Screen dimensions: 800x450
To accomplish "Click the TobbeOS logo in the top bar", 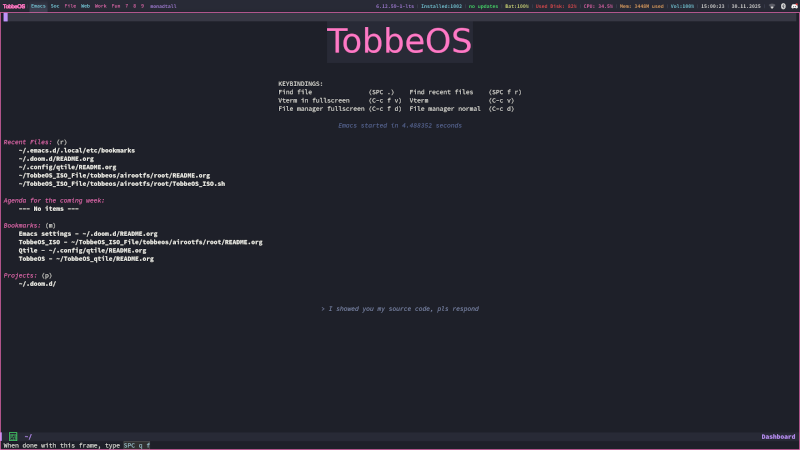I will (14, 6).
